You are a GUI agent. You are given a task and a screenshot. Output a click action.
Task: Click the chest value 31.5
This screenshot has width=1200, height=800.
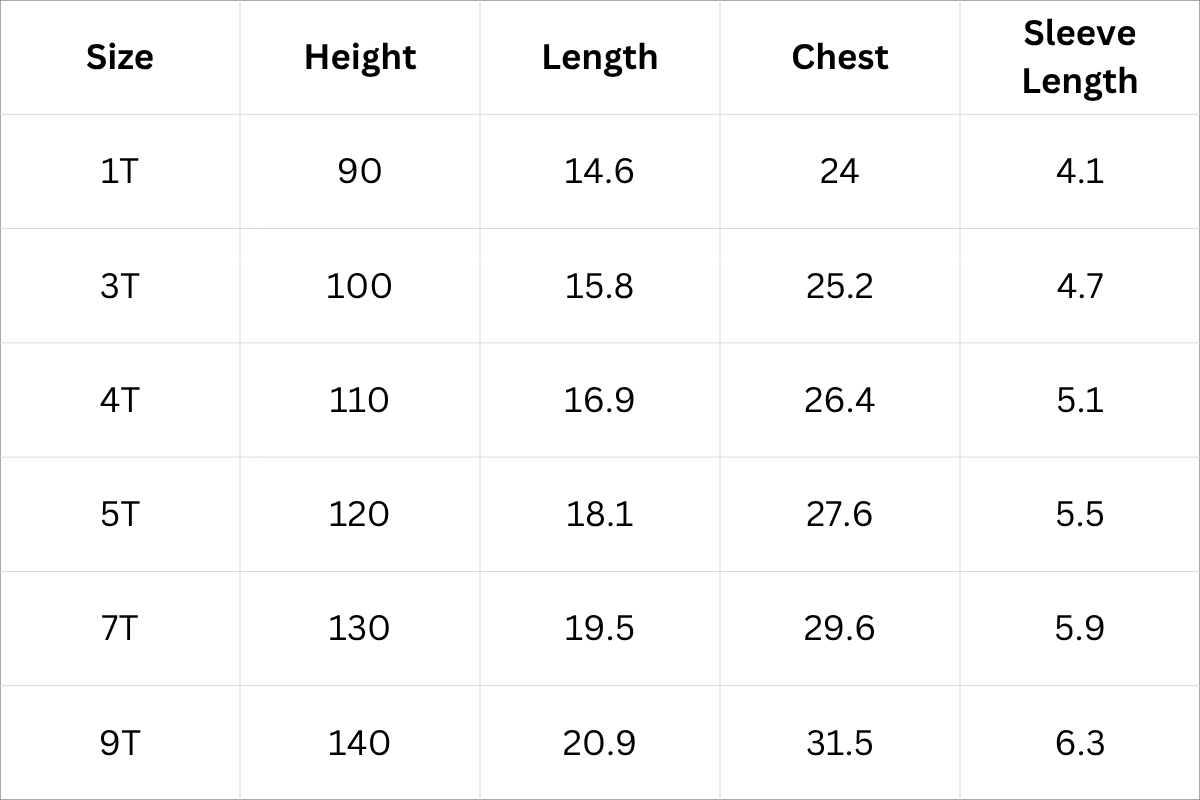pyautogui.click(x=840, y=743)
